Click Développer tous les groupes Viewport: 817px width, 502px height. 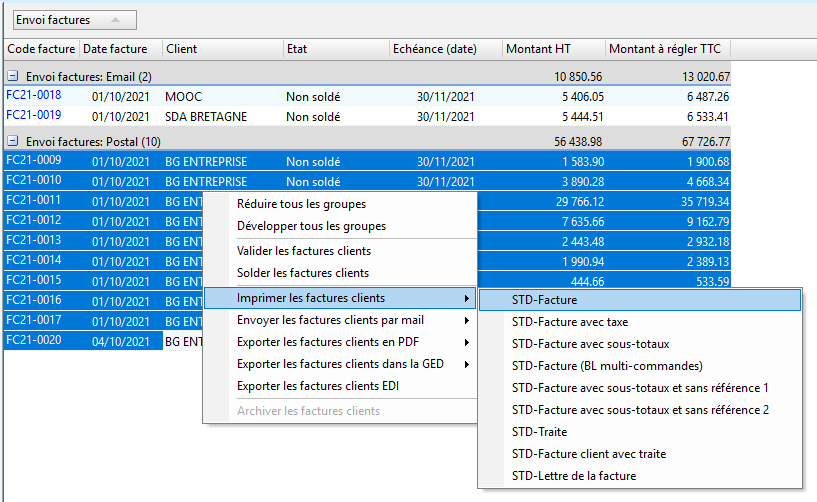311,226
